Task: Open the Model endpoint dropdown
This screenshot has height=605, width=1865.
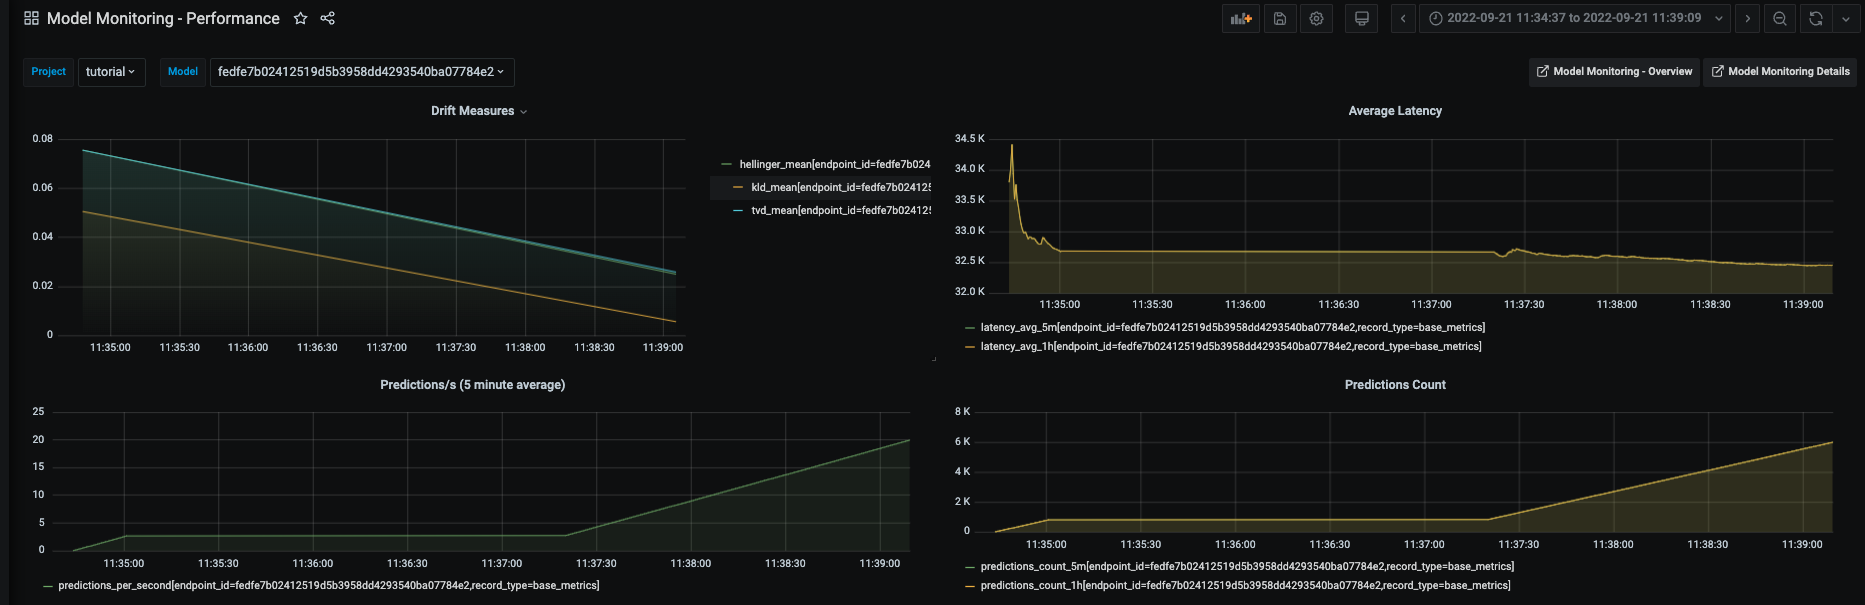Action: 362,72
